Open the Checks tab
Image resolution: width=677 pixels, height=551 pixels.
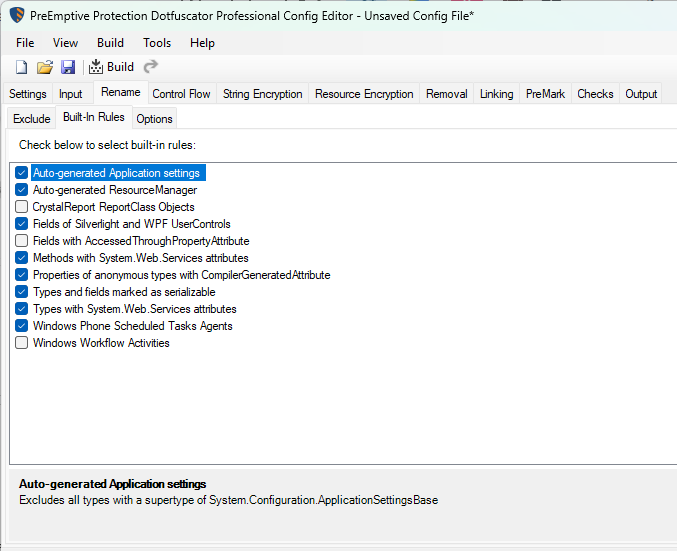[x=595, y=94]
